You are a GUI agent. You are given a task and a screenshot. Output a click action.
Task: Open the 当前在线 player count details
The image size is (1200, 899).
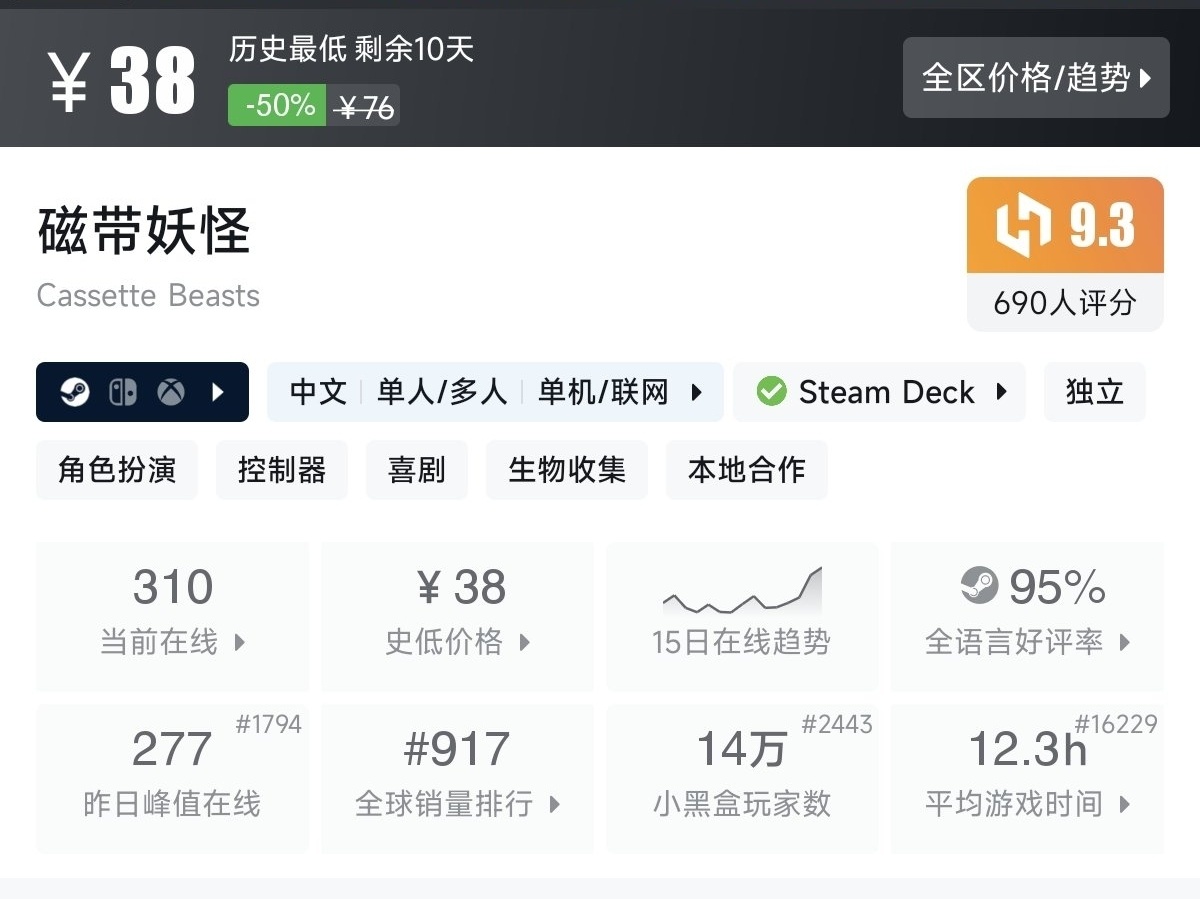[x=173, y=617]
